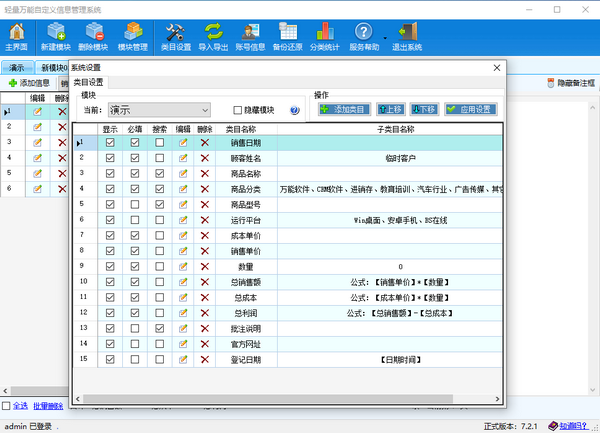The width and height of the screenshot is (600, 433).
Task: Click 添加信息 in the main window
Action: [29, 83]
